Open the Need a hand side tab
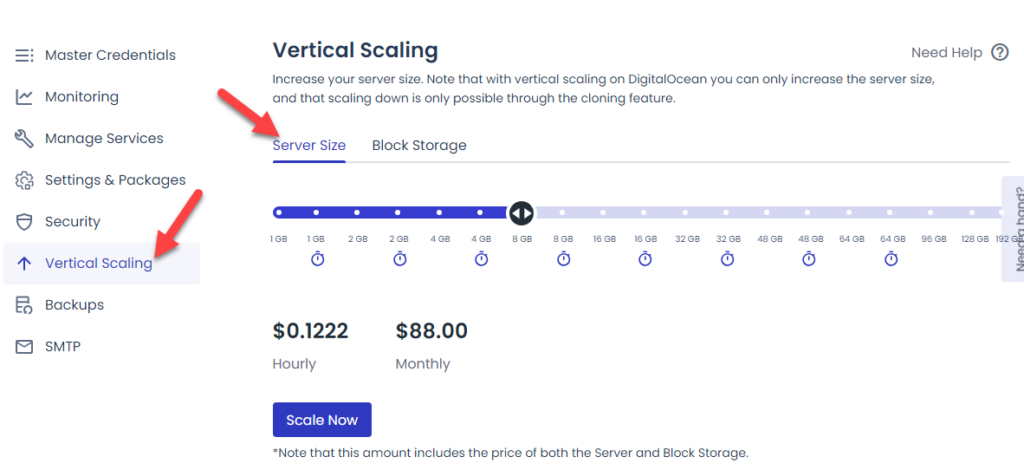Viewport: 1024px width, 470px height. [x=1013, y=228]
